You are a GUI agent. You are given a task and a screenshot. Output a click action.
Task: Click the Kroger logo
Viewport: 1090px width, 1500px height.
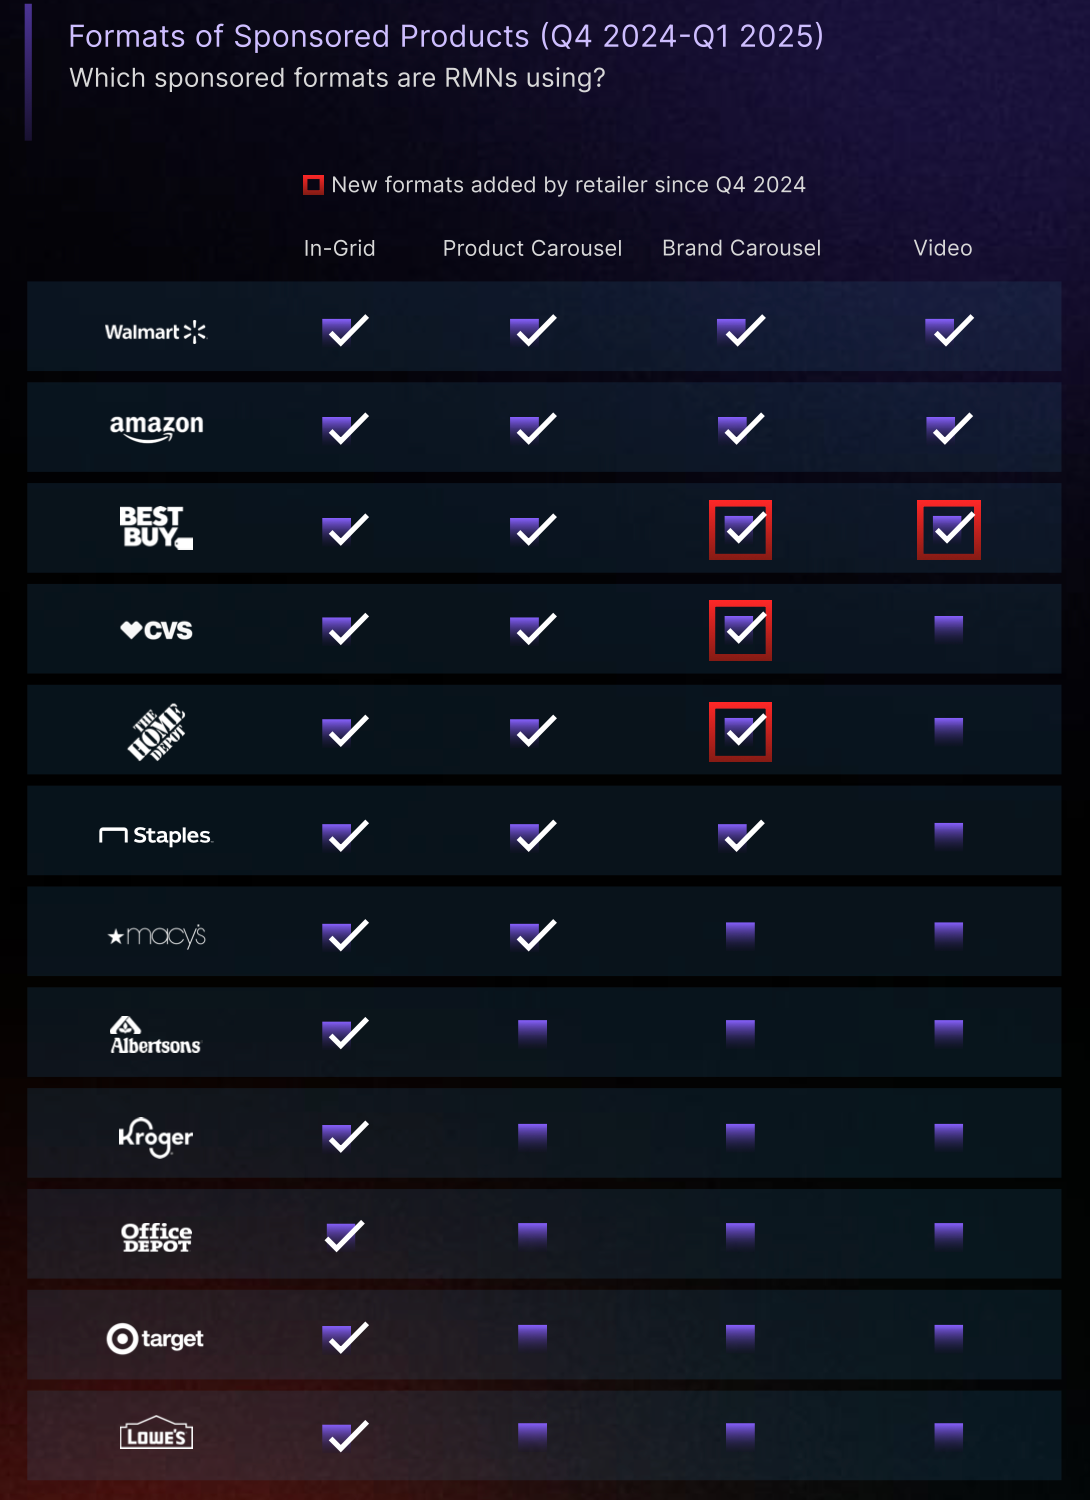click(x=156, y=1137)
